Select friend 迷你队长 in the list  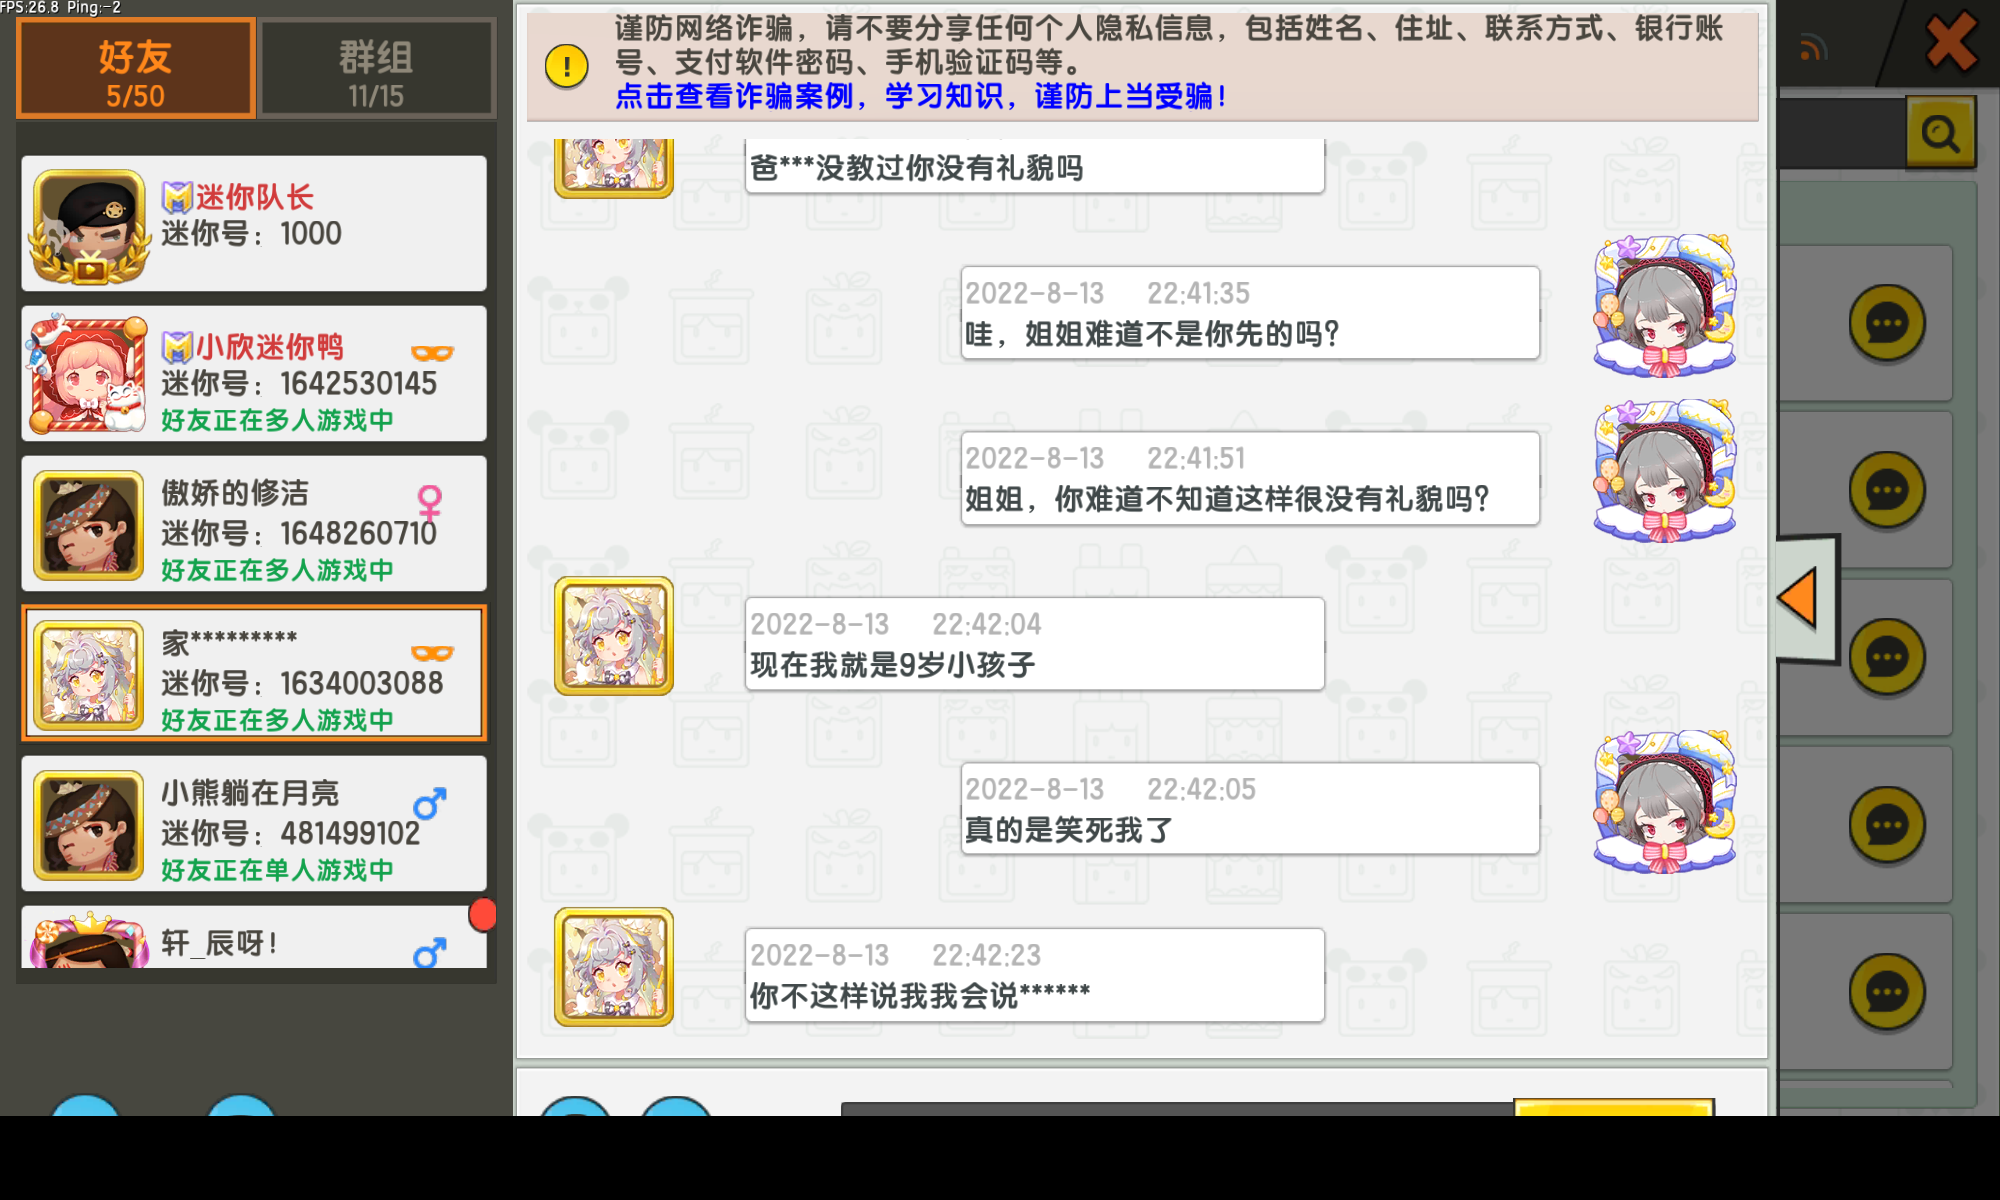coord(254,223)
